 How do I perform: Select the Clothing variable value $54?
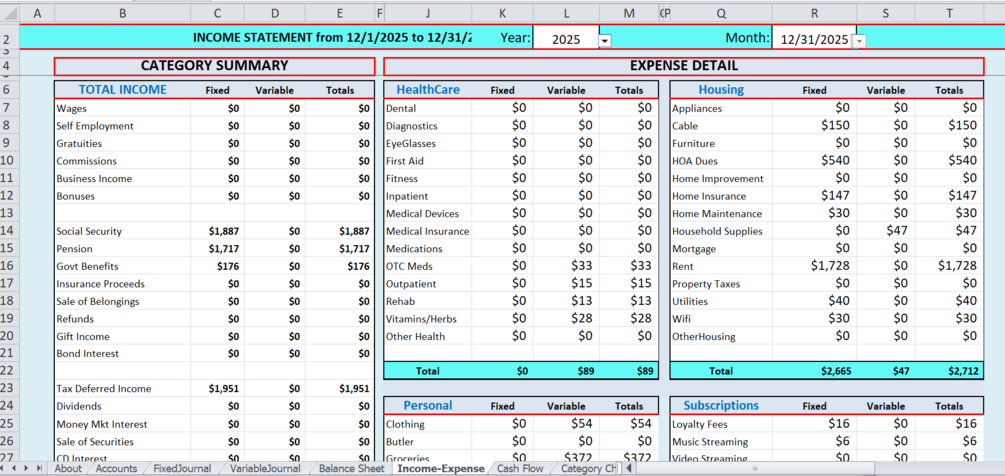(566, 424)
